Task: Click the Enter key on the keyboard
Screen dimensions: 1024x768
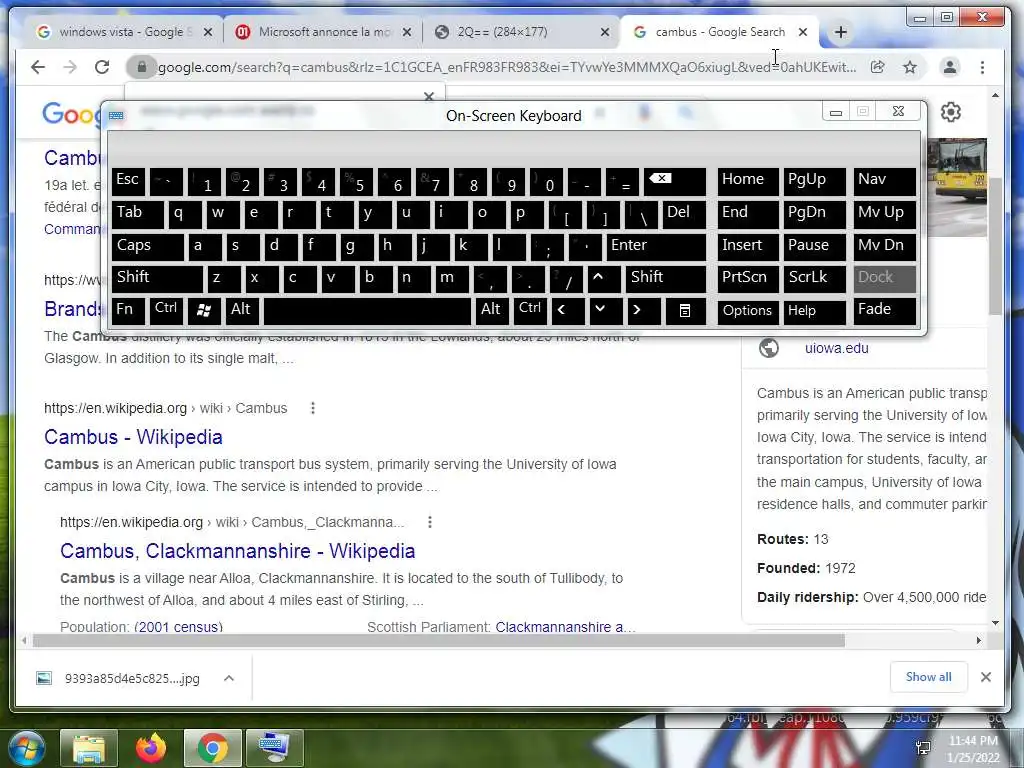Action: tap(656, 247)
